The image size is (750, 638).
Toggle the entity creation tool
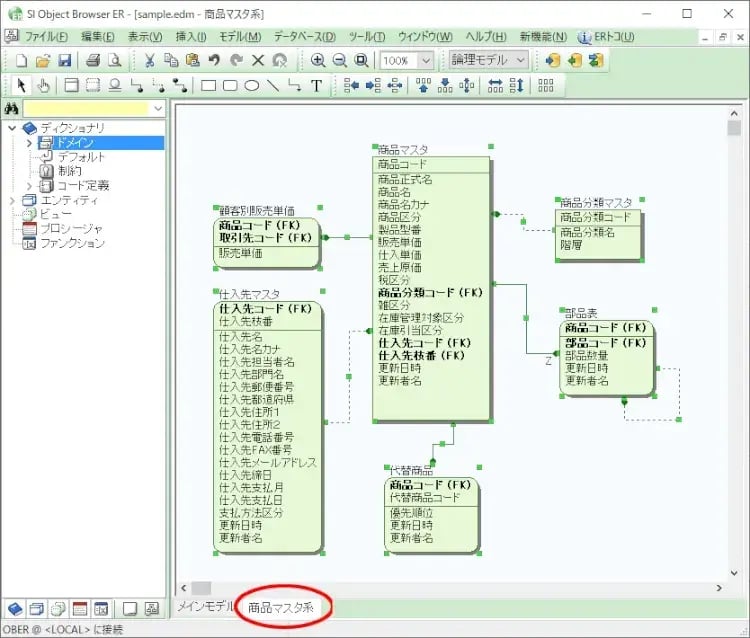[x=71, y=85]
